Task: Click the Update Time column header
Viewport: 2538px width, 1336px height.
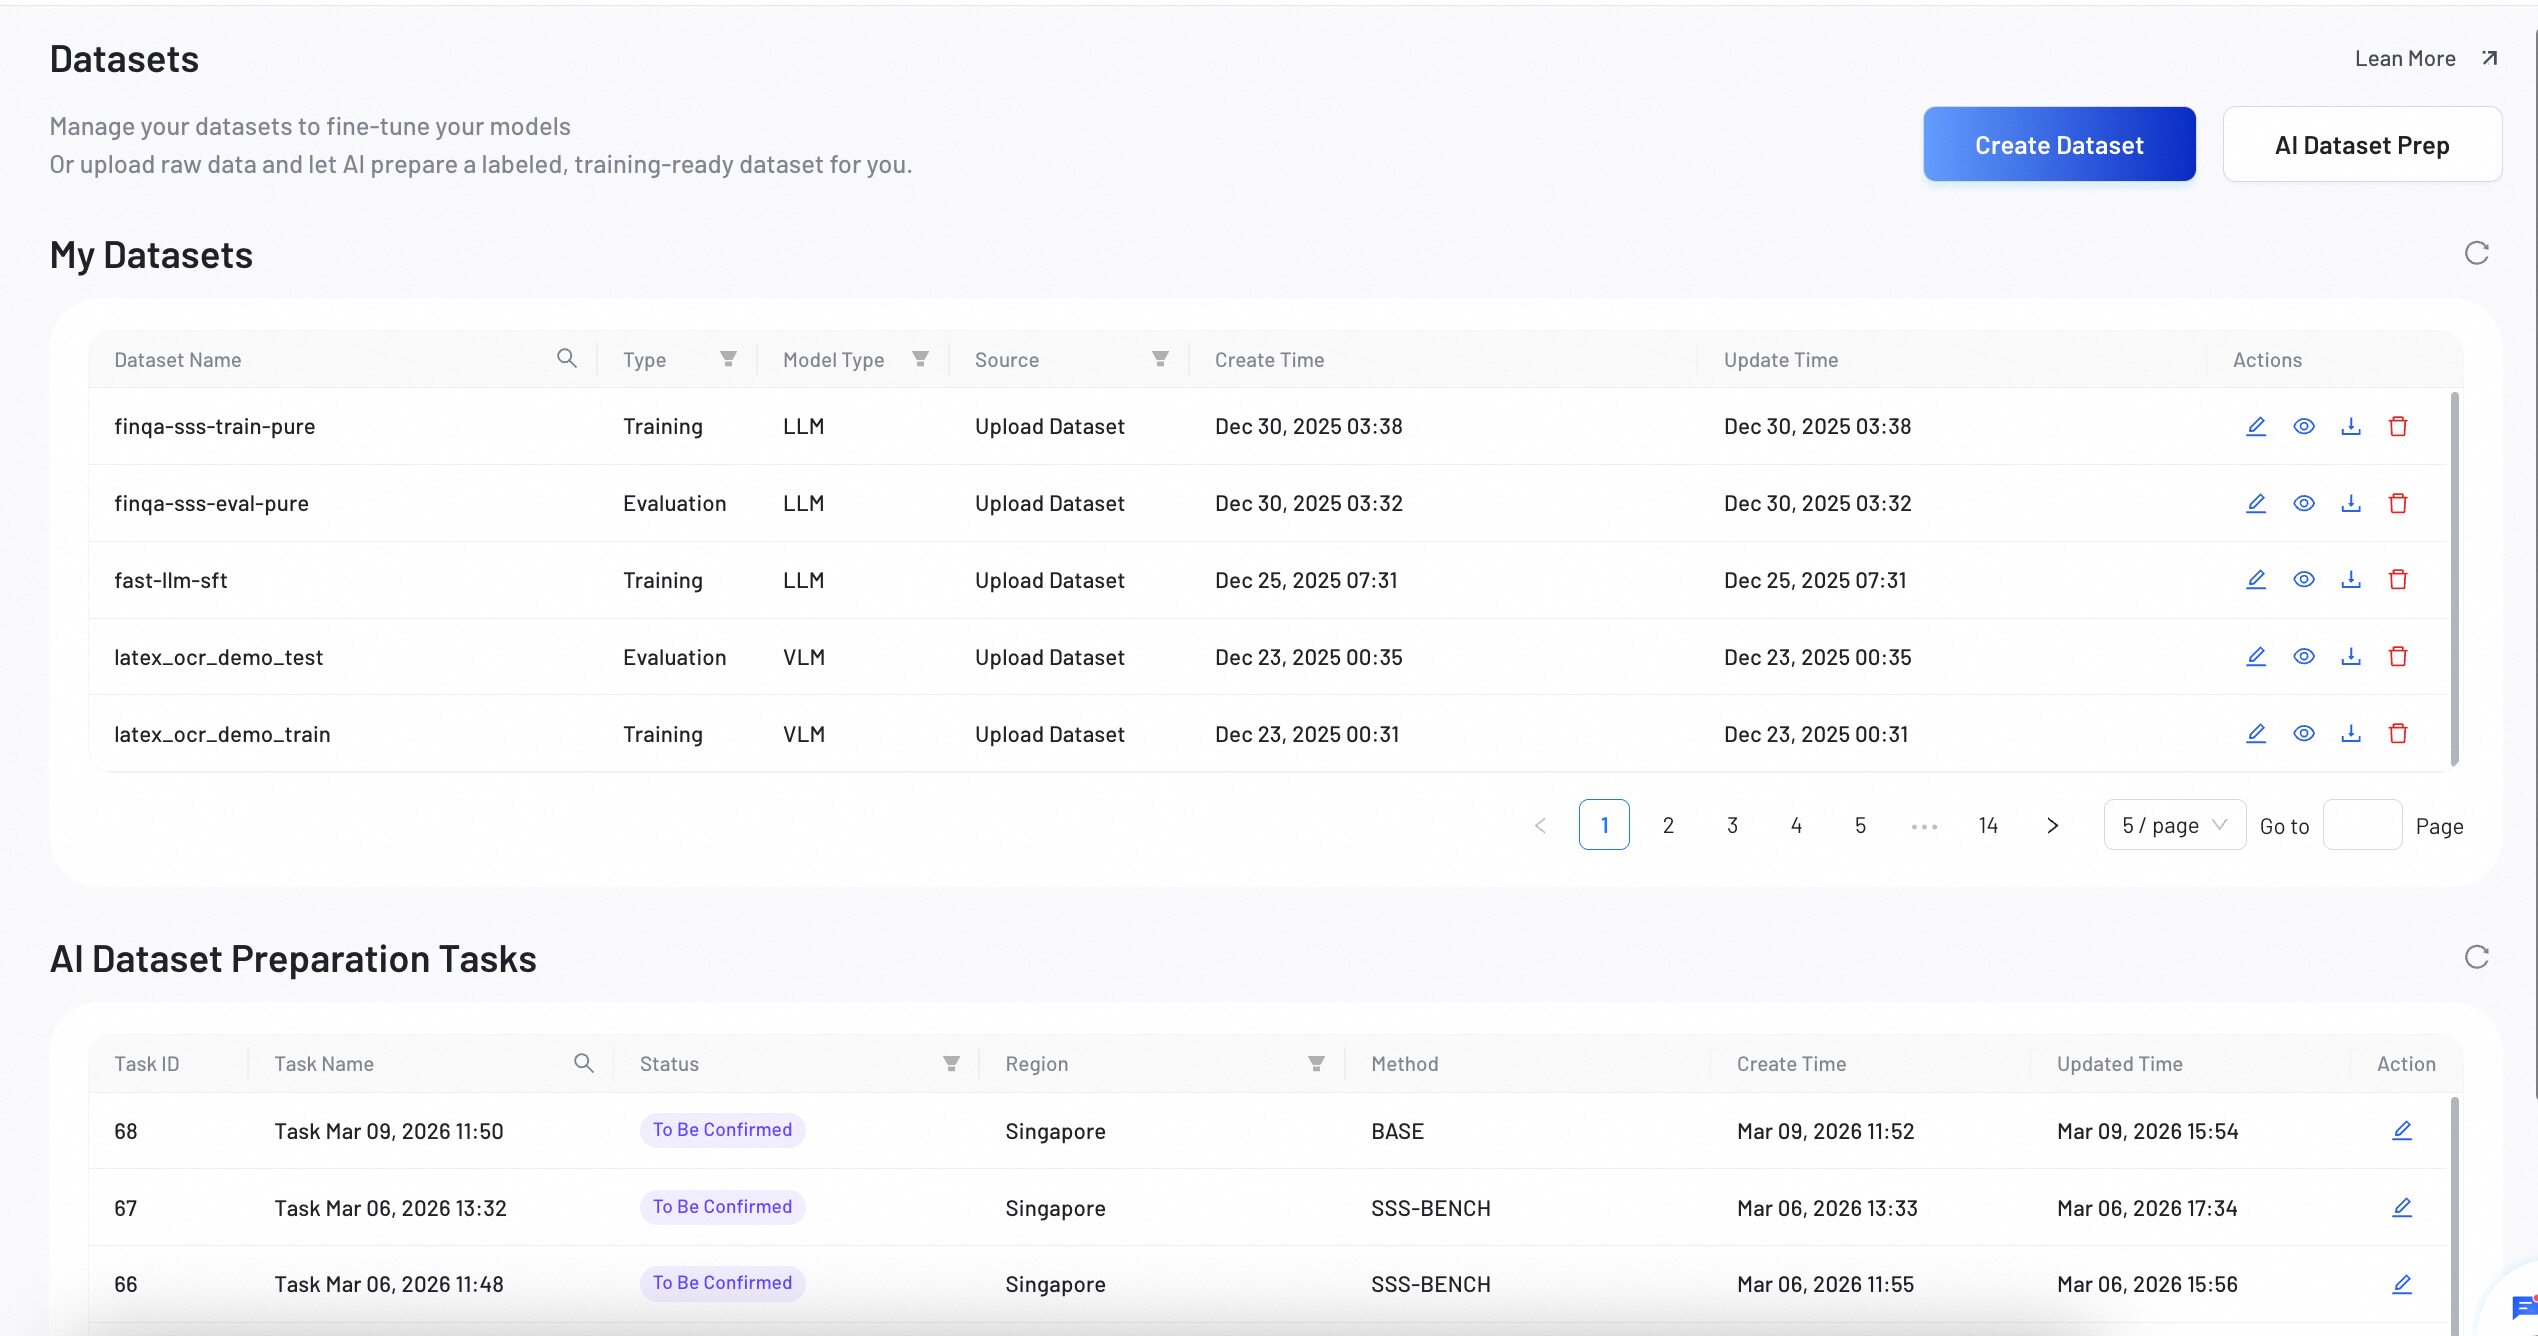Action: [1781, 360]
